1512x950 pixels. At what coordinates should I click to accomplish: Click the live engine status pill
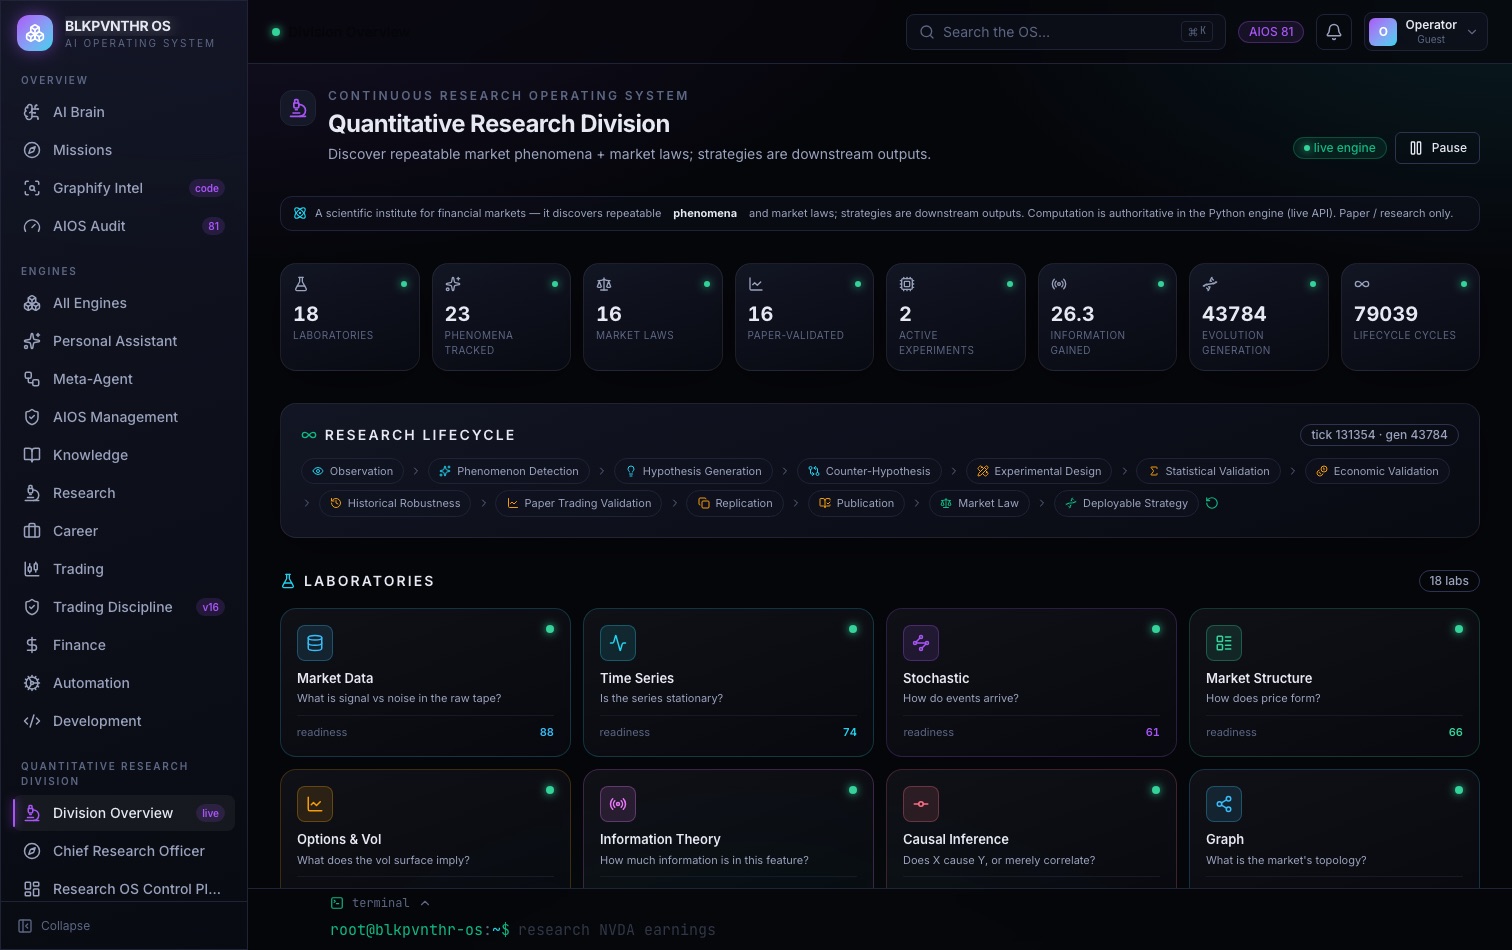coord(1340,148)
